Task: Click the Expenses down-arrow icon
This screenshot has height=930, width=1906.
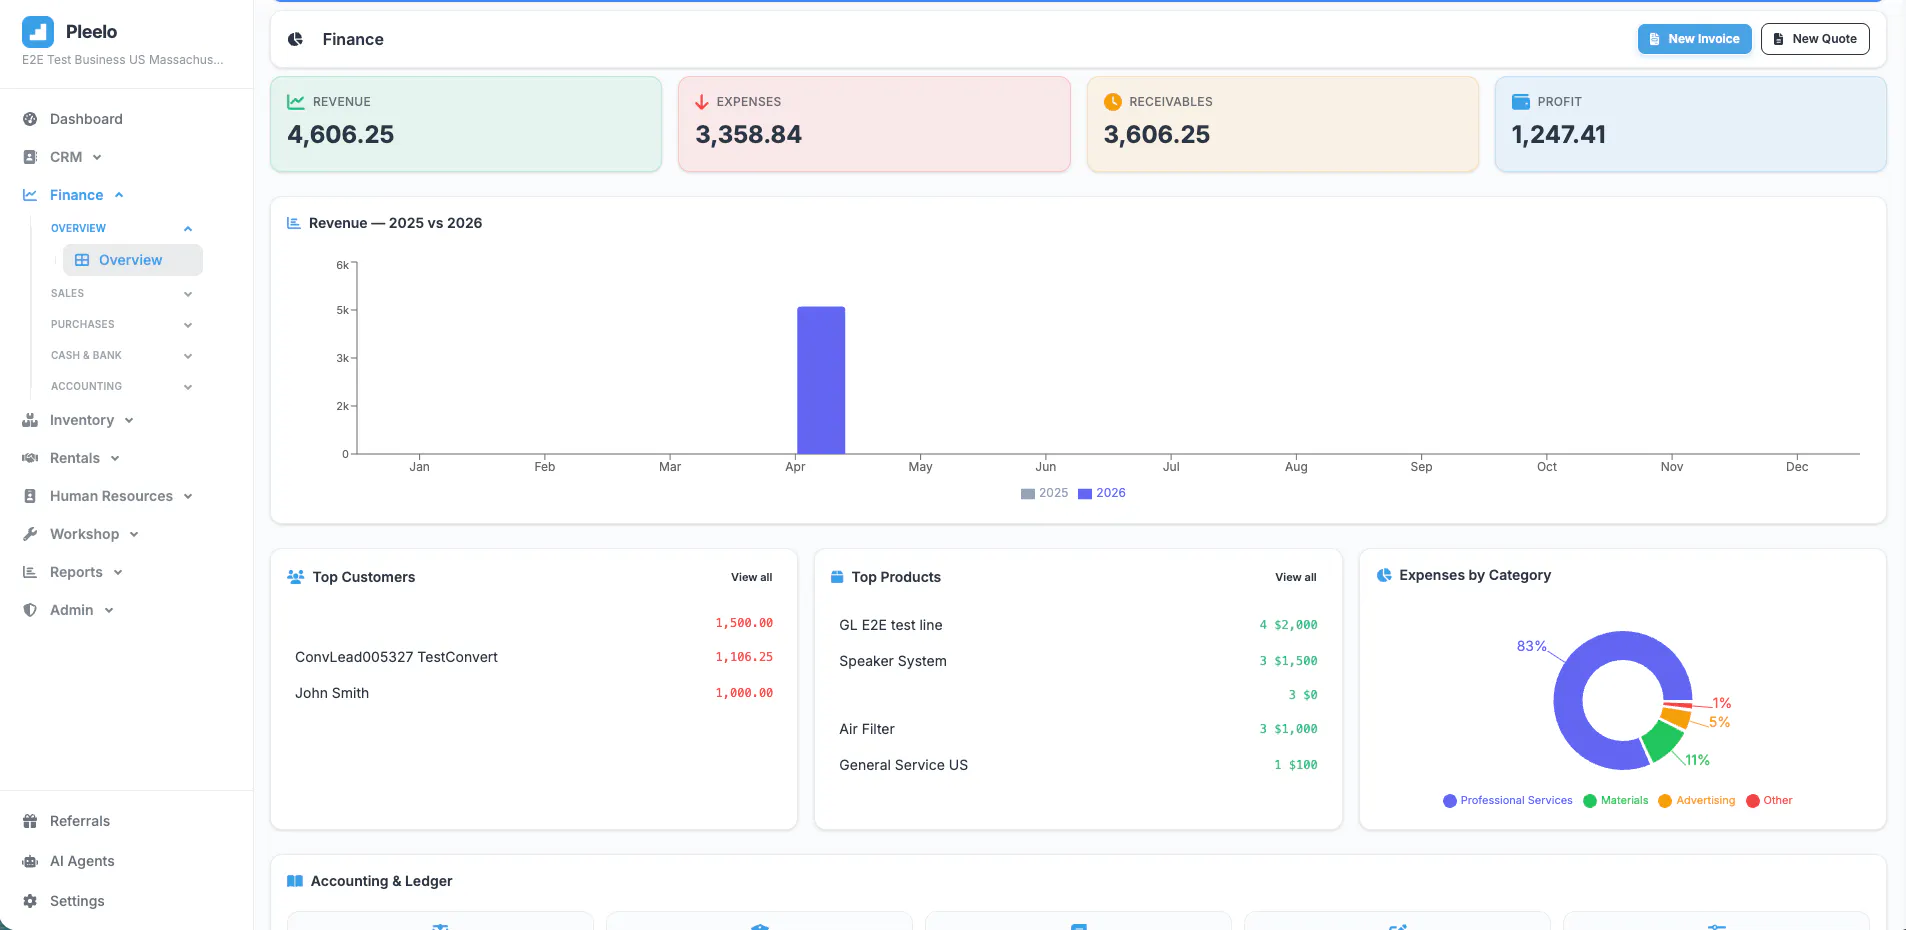Action: point(702,102)
